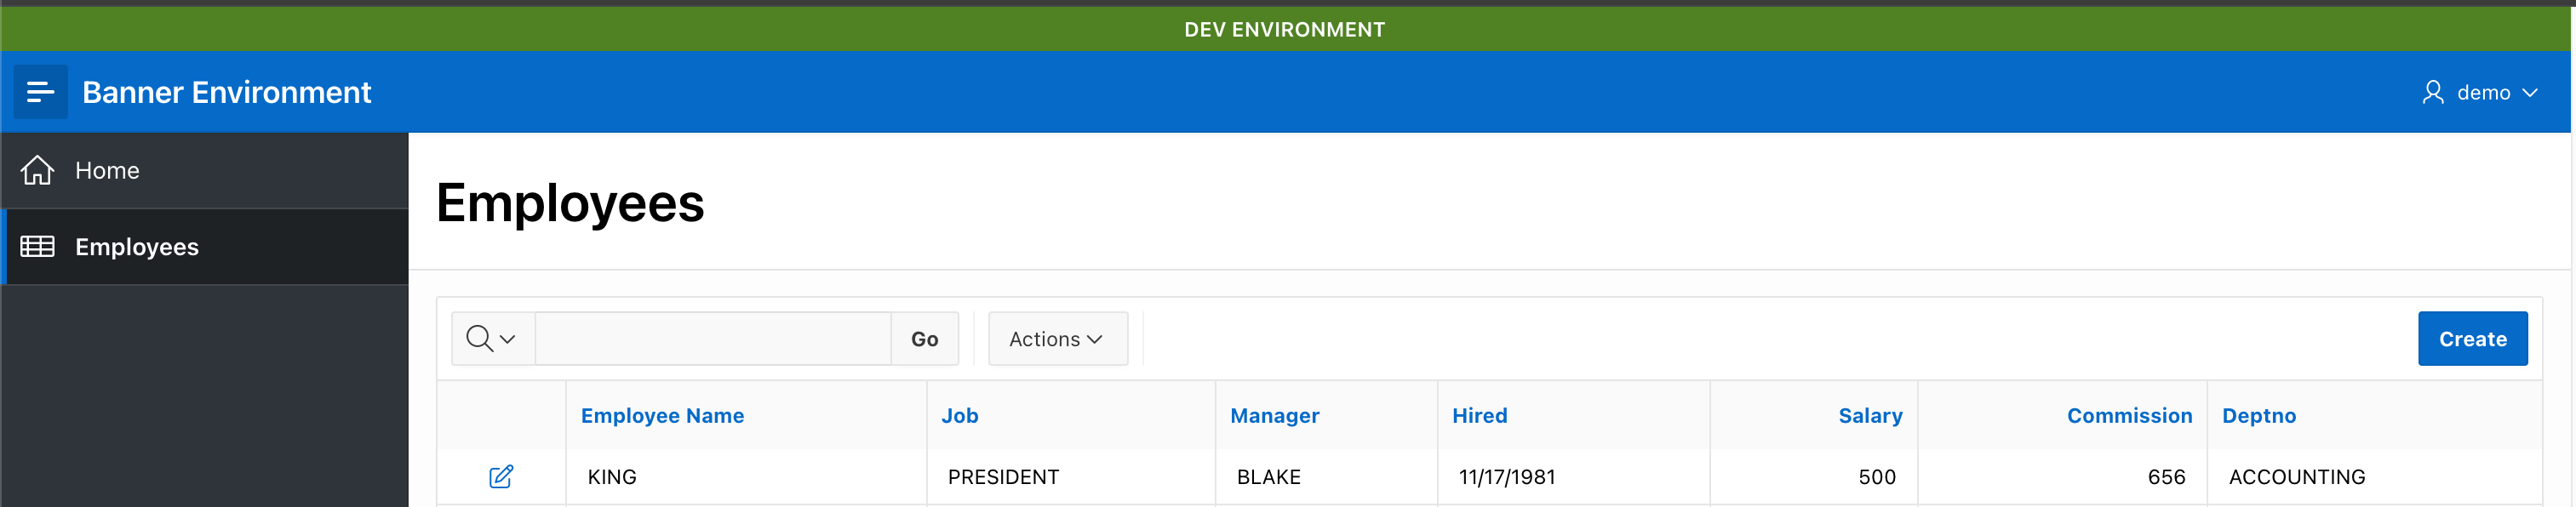Click the commission value 656

tap(2166, 477)
